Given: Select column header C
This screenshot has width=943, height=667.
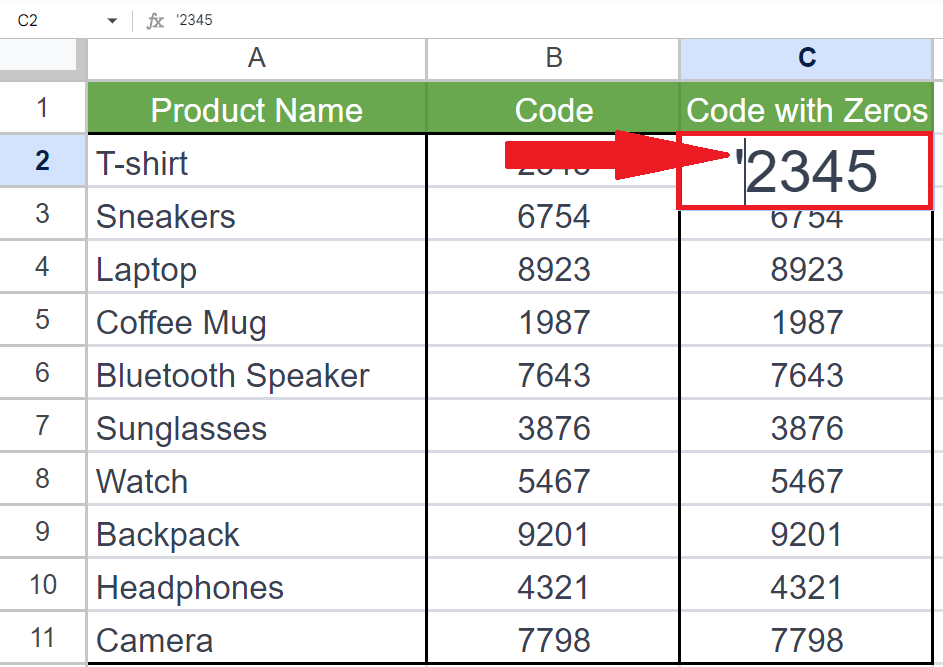Looking at the screenshot, I should click(805, 60).
